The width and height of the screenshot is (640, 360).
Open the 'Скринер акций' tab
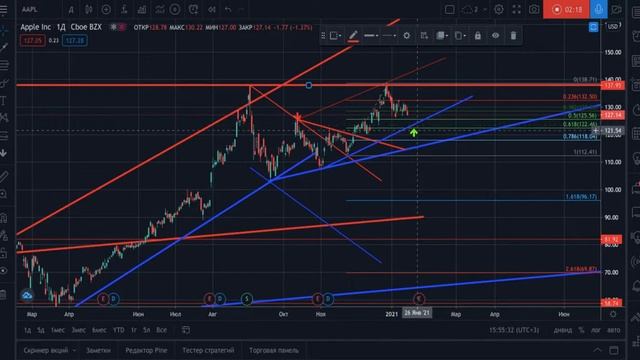[x=46, y=351]
